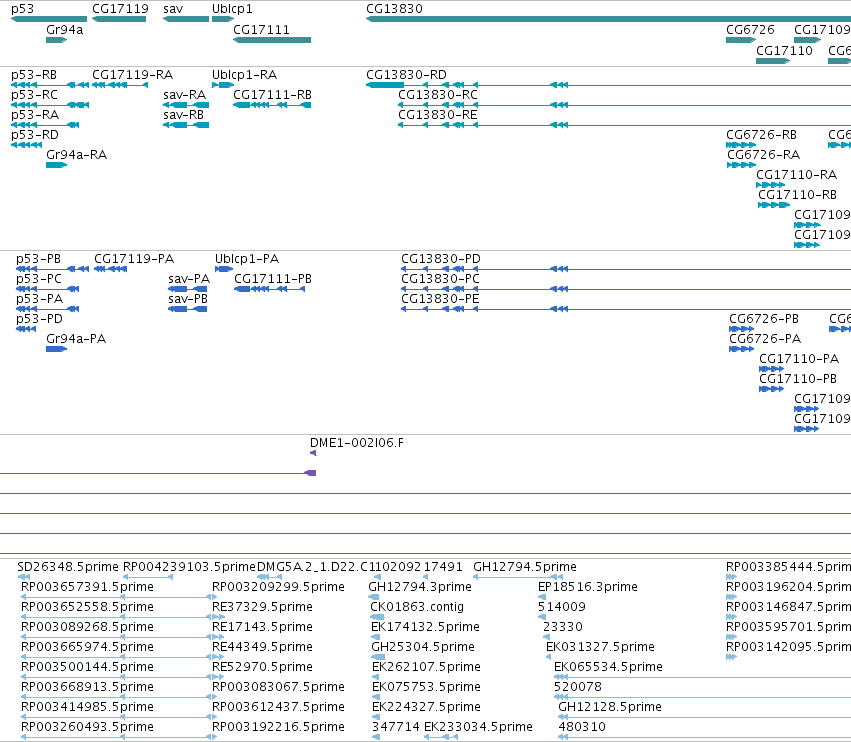The height and width of the screenshot is (742, 851).
Task: Select the CG13830-PE protein feature
Action: coord(626,309)
